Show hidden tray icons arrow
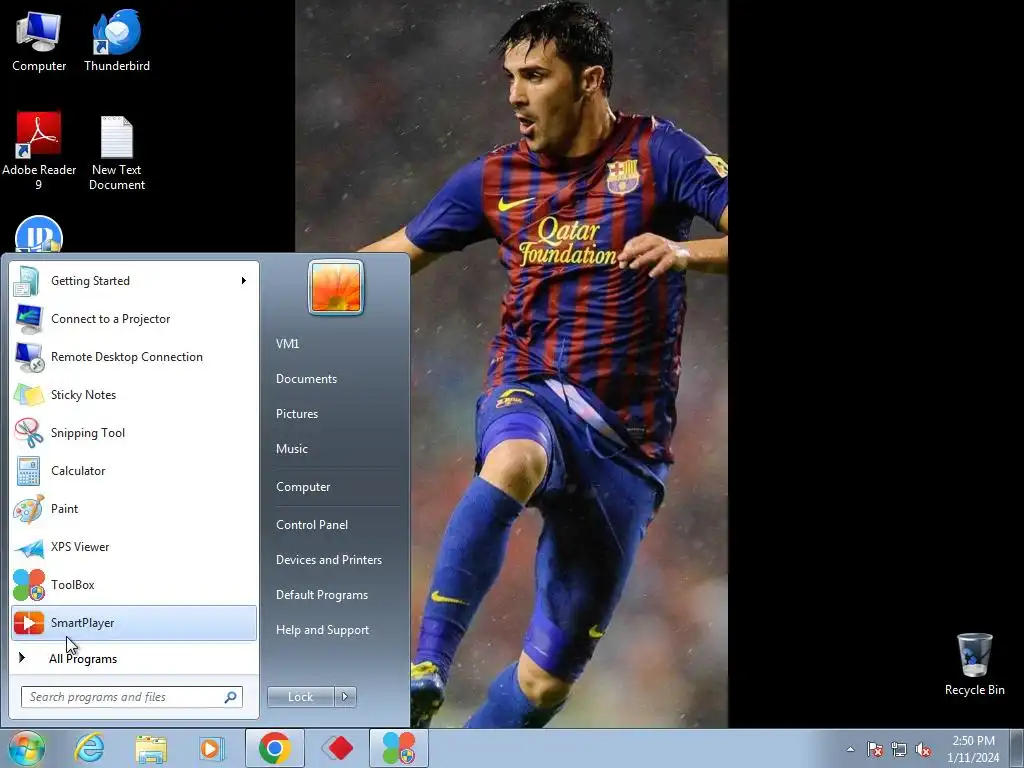The width and height of the screenshot is (1024, 768). tap(850, 749)
